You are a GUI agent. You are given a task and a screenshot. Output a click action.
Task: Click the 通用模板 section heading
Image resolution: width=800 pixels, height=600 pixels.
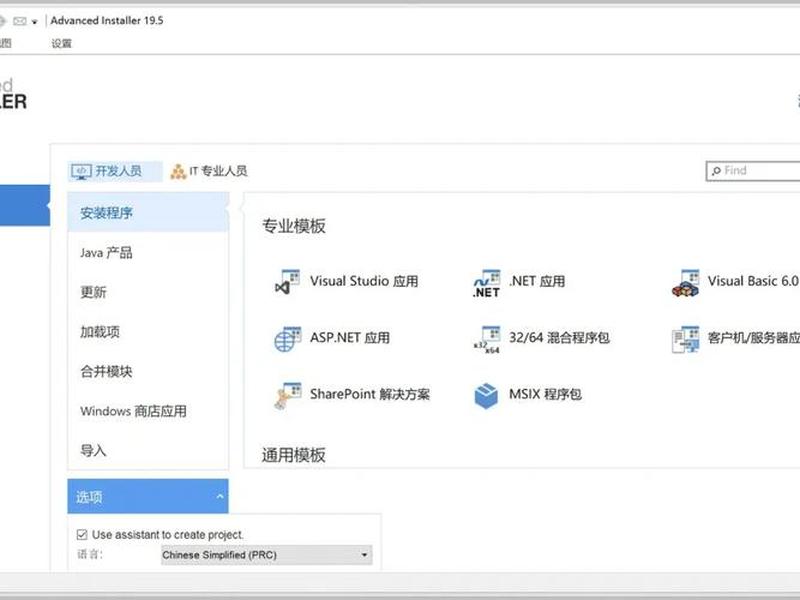pos(294,455)
